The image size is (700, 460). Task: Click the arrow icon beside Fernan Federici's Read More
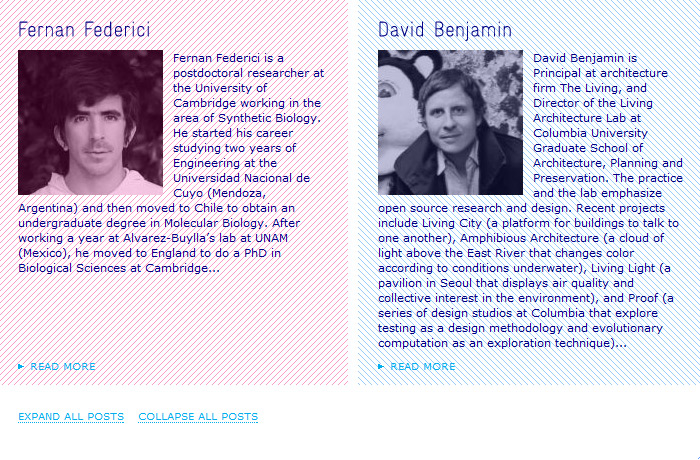(21, 367)
